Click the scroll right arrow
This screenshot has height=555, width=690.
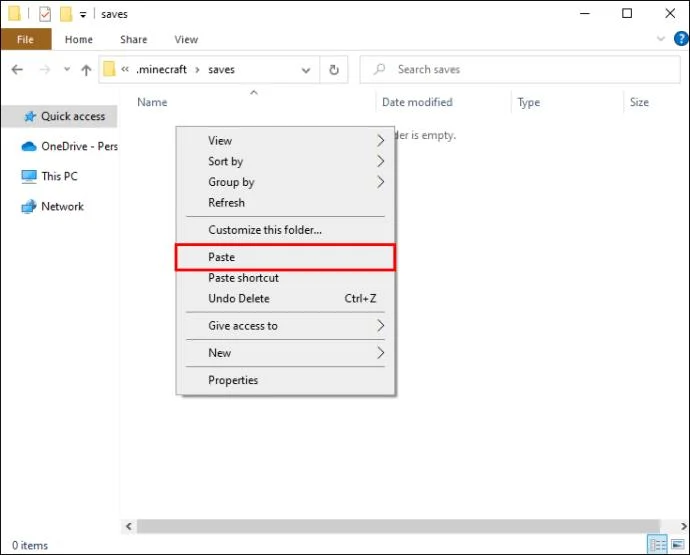(x=683, y=526)
